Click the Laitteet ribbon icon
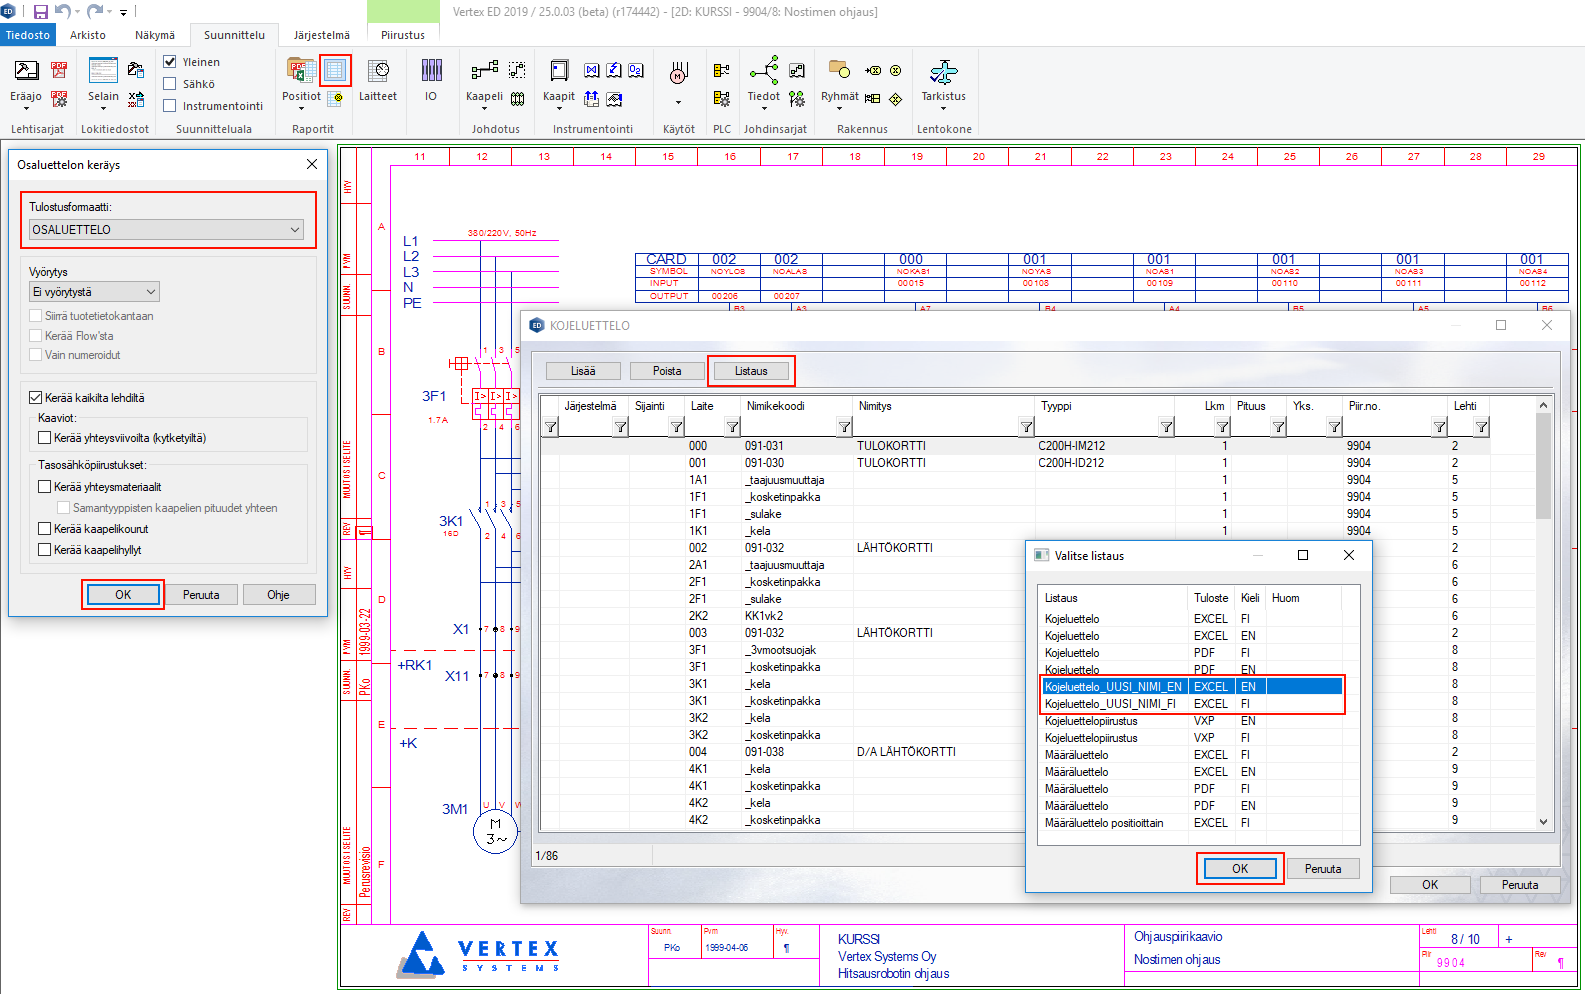 (x=378, y=72)
